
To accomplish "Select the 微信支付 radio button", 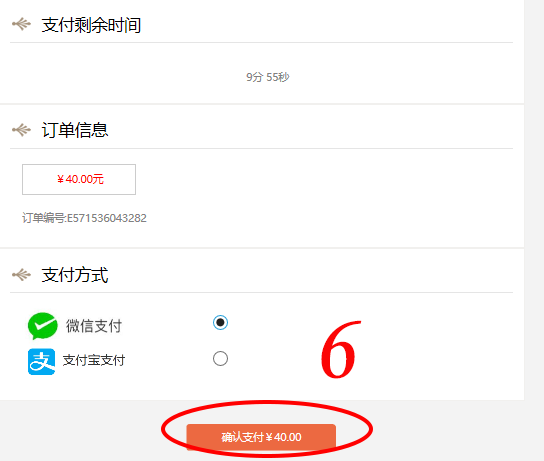I will [220, 323].
